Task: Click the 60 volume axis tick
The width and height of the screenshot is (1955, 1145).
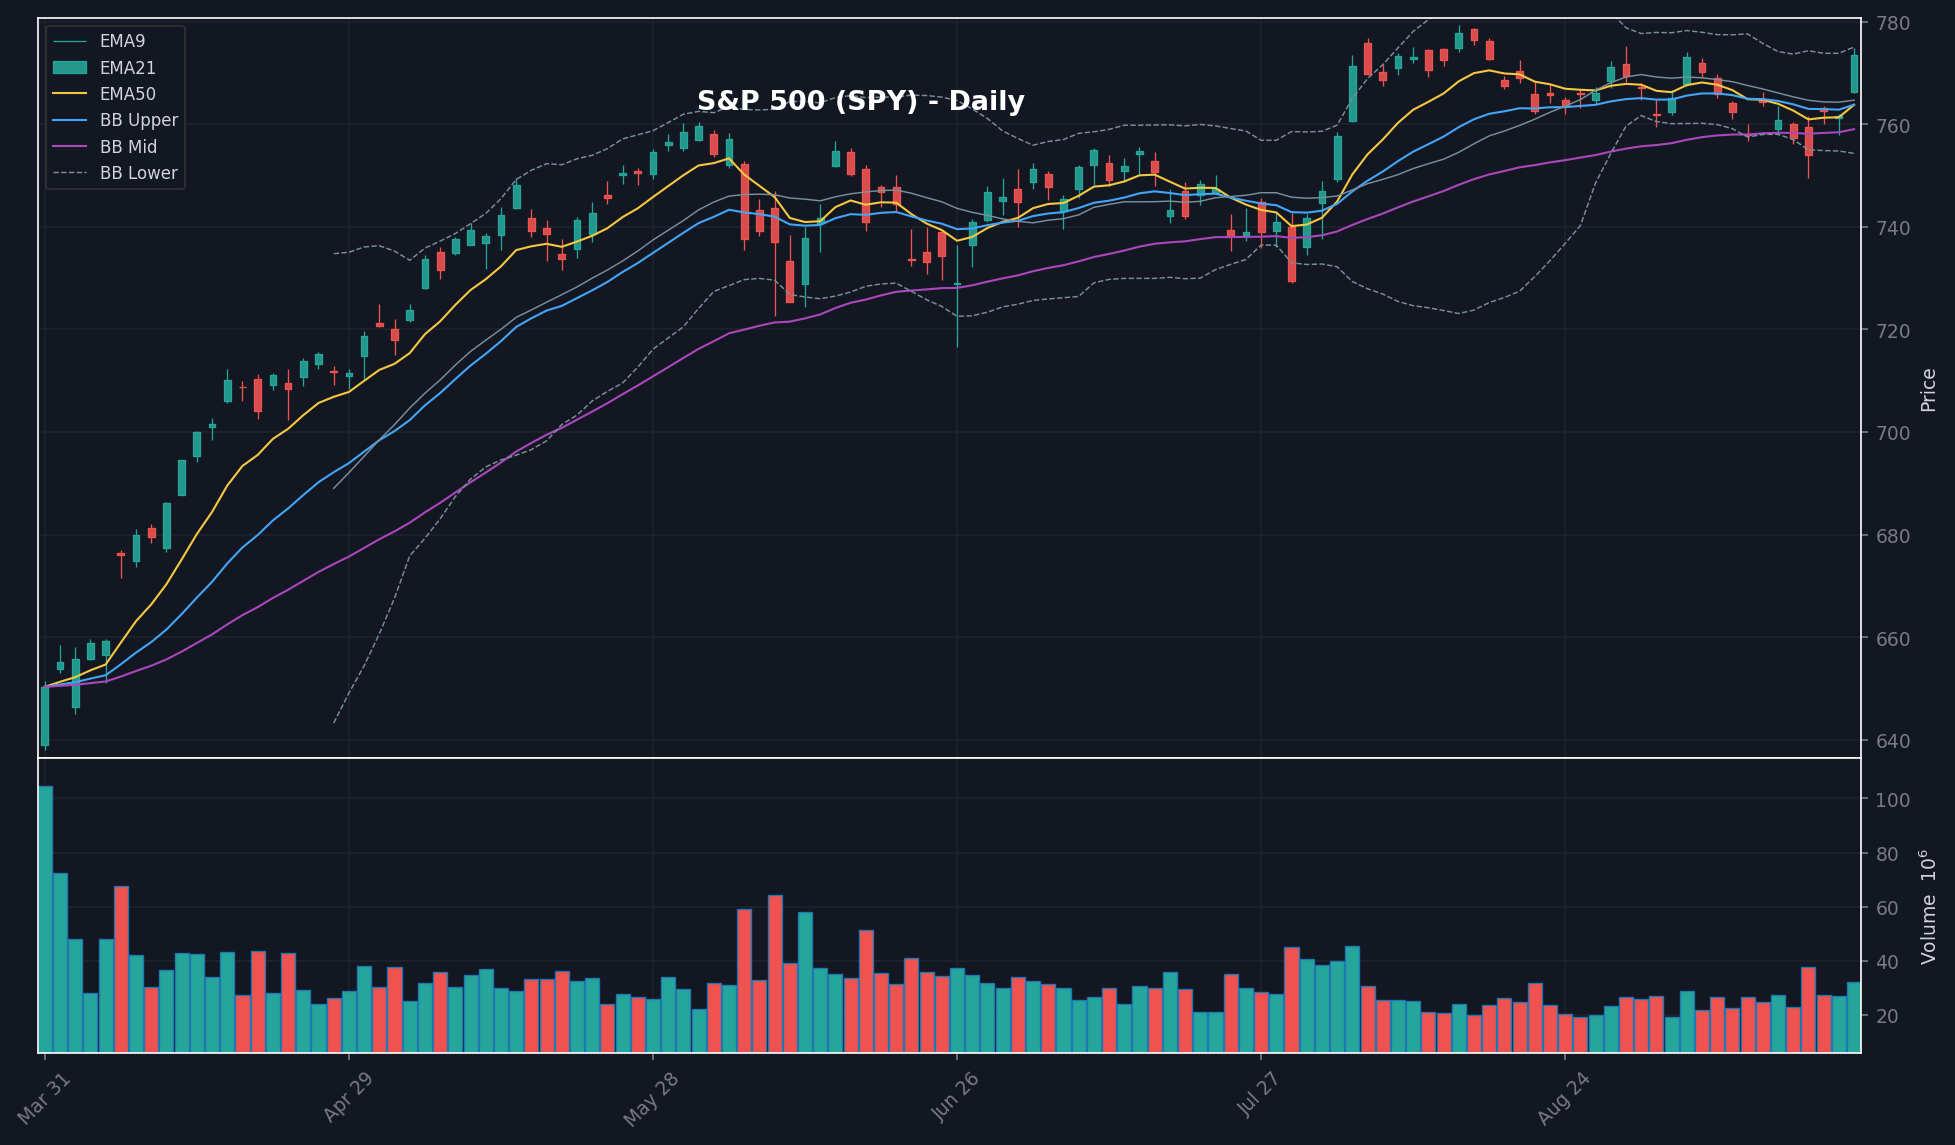Action: [1887, 908]
